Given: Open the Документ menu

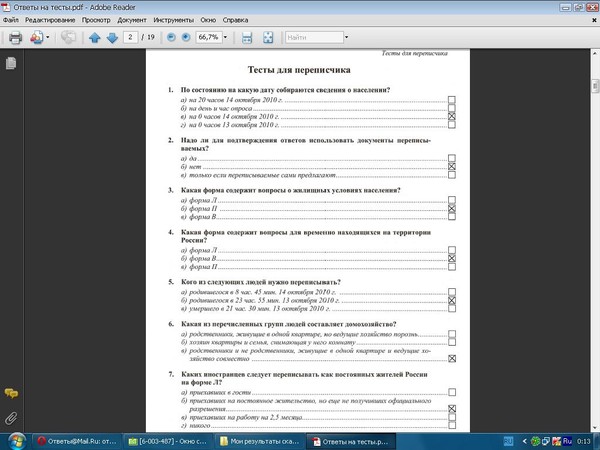Looking at the screenshot, I should click(x=132, y=20).
